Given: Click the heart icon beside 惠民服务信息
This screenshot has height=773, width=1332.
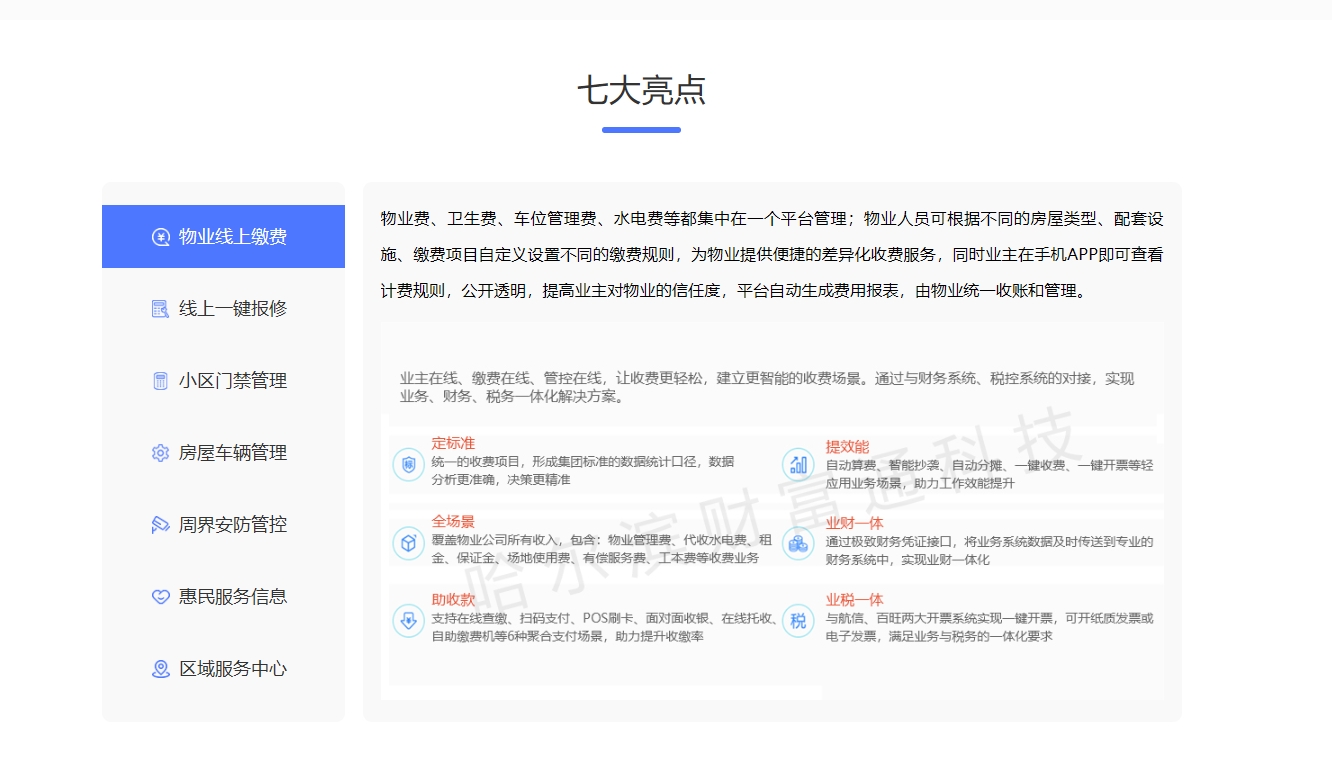Looking at the screenshot, I should 160,597.
